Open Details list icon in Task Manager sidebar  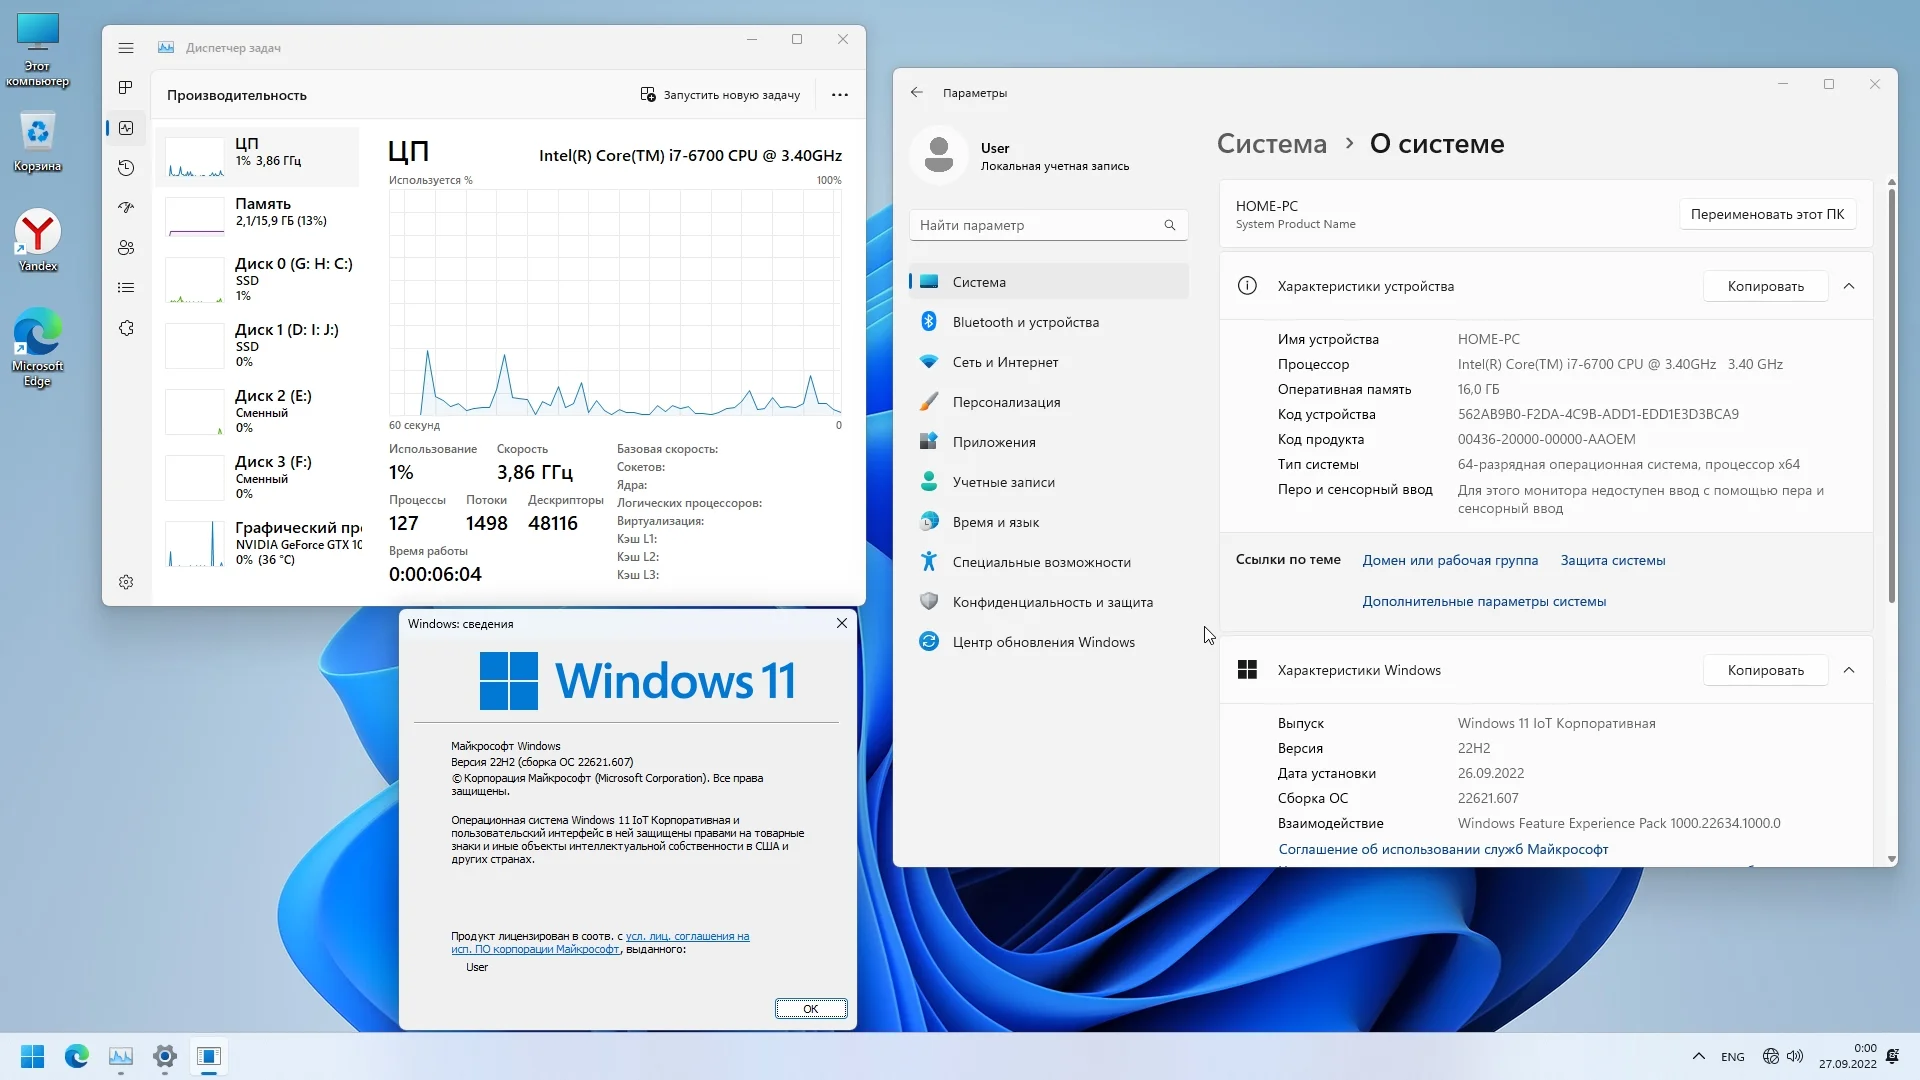[x=126, y=288]
